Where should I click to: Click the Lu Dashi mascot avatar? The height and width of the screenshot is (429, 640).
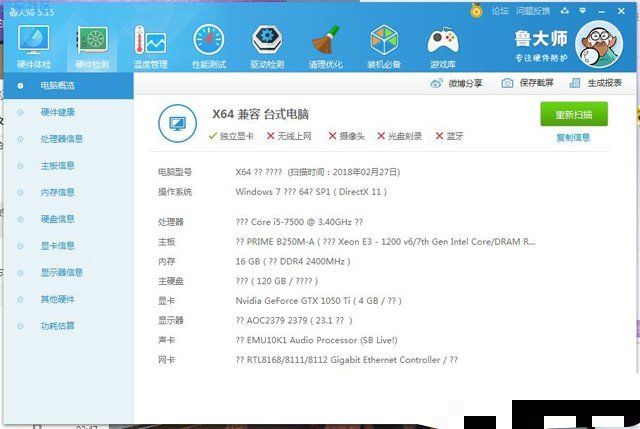coord(599,44)
